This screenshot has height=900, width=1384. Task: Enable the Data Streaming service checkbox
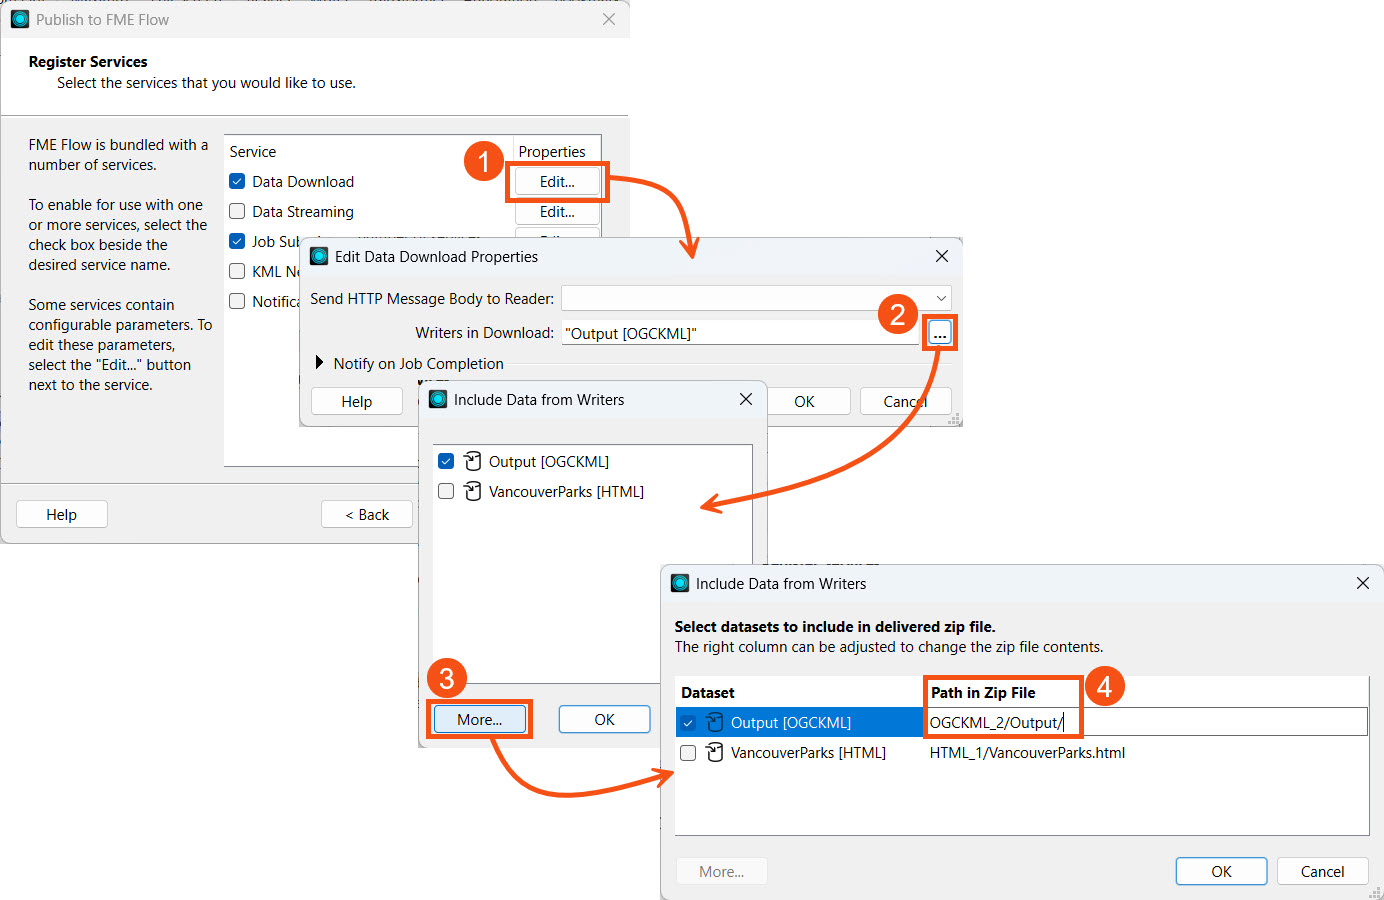point(237,212)
